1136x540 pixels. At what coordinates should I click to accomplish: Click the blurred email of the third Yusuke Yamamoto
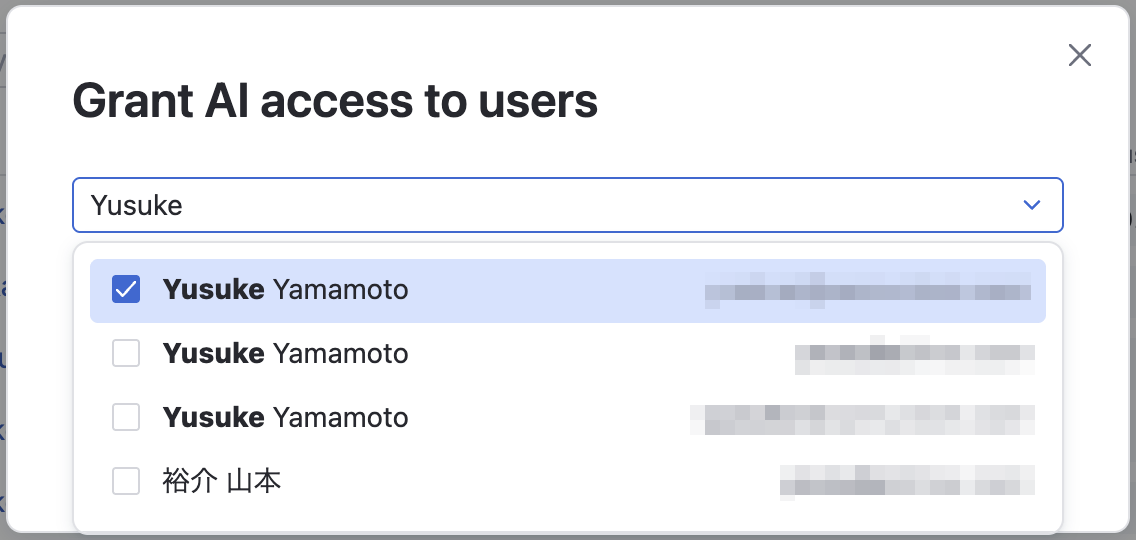point(862,419)
